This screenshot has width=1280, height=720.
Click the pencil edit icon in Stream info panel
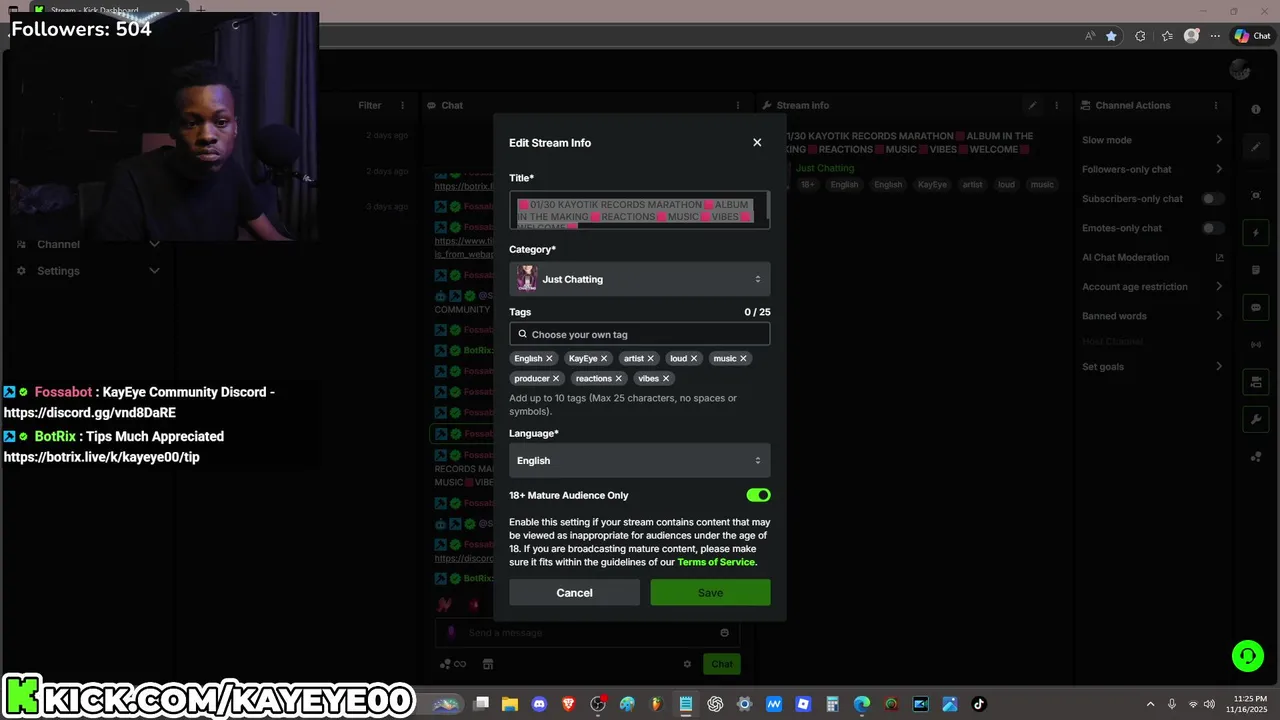pos(1033,105)
